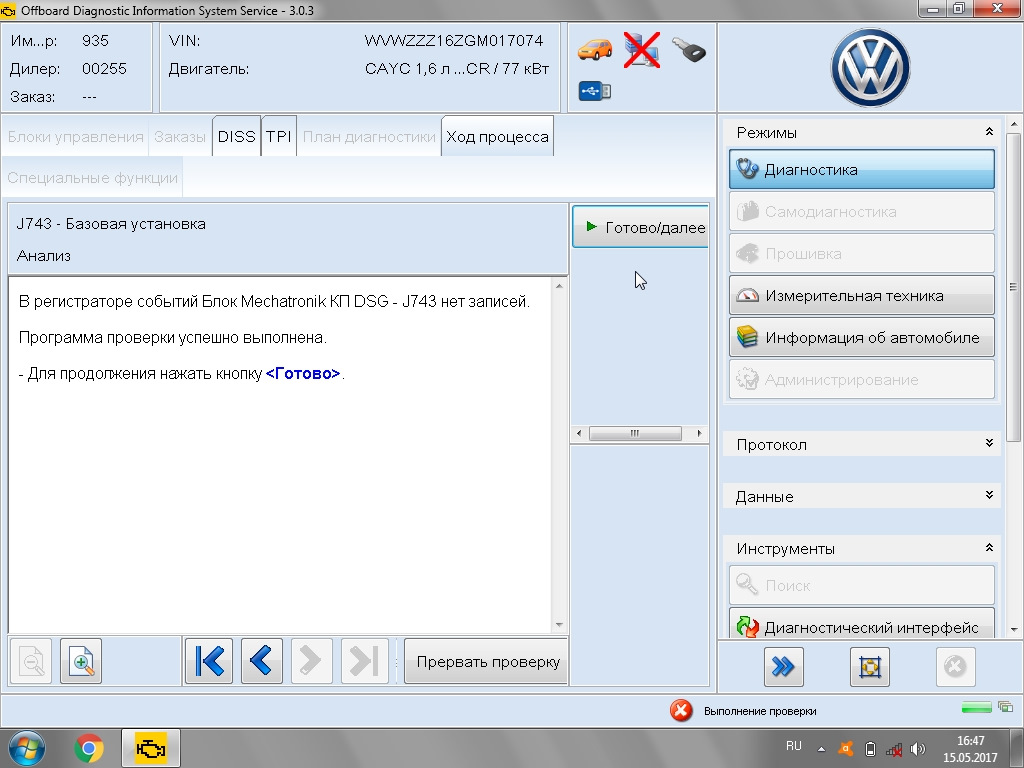Screen dimensions: 1024x768
Task: Open Измерительная техника mode
Action: (x=861, y=295)
